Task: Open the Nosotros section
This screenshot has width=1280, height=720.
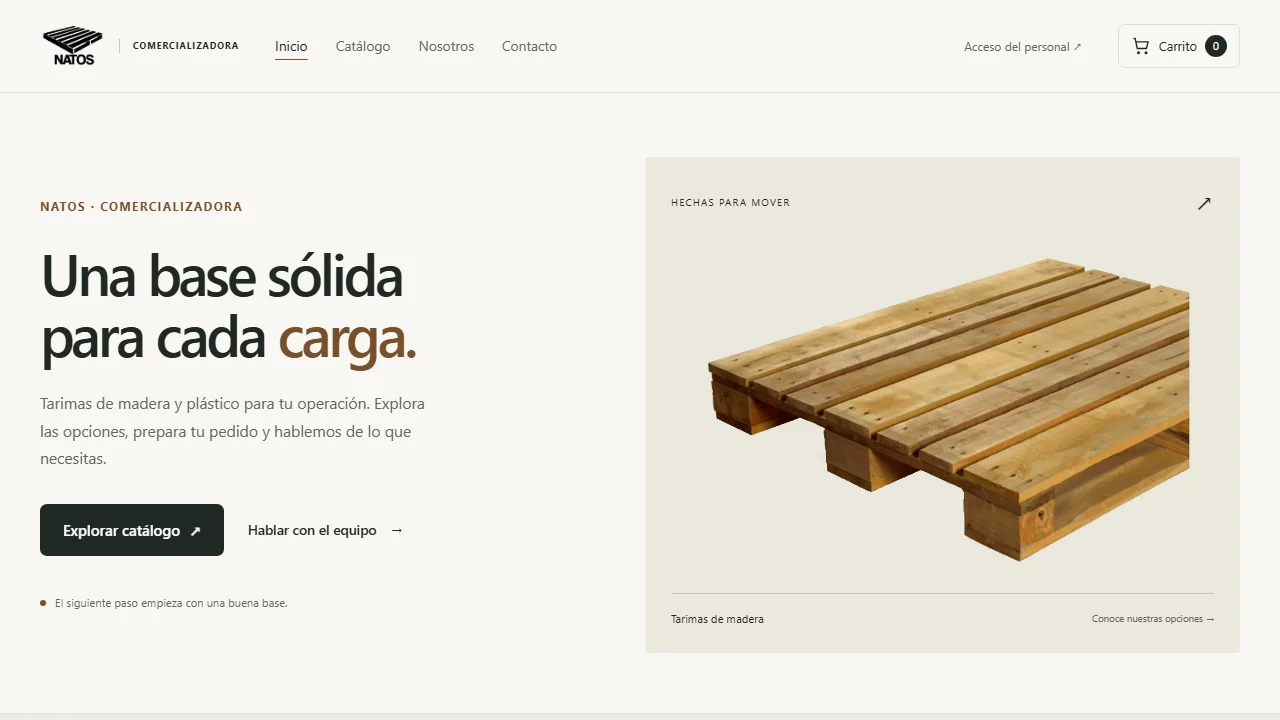Action: click(x=446, y=46)
